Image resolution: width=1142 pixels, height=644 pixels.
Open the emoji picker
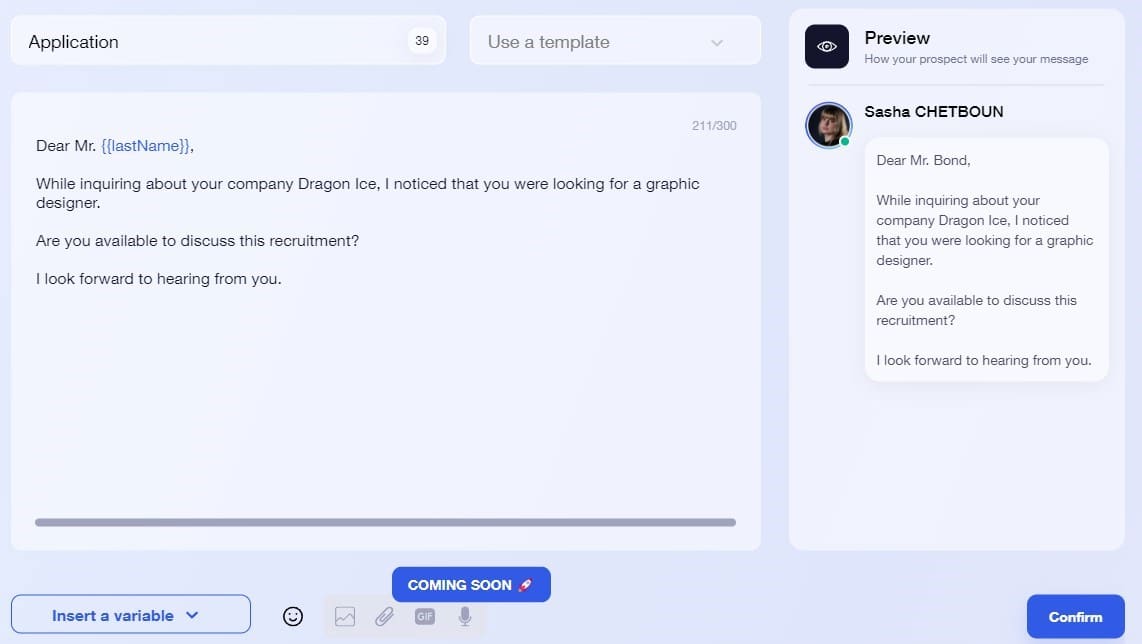292,615
